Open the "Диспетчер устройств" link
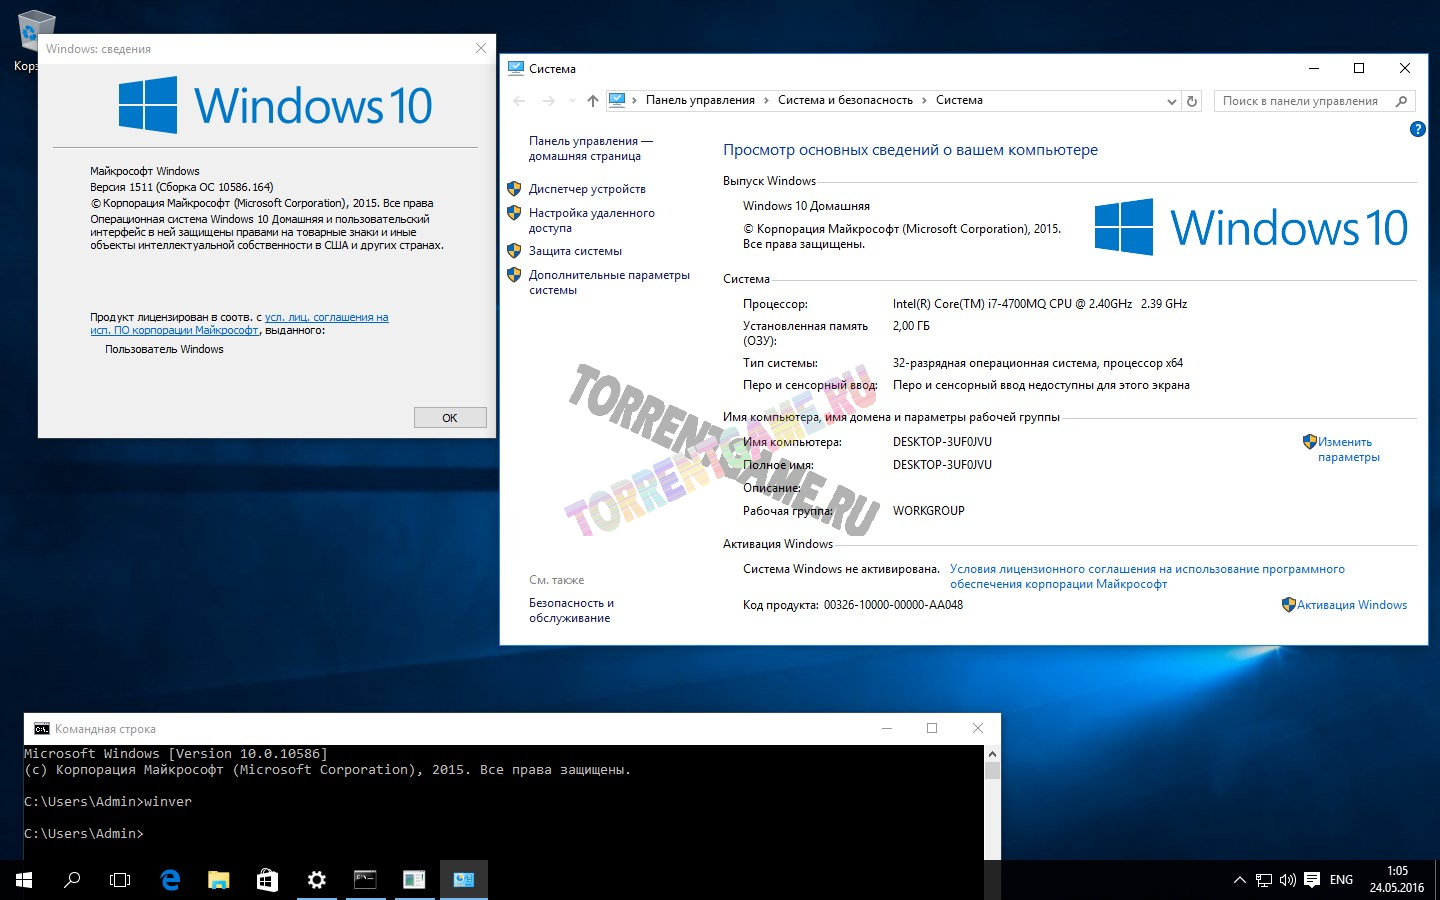The image size is (1440, 900). click(587, 189)
